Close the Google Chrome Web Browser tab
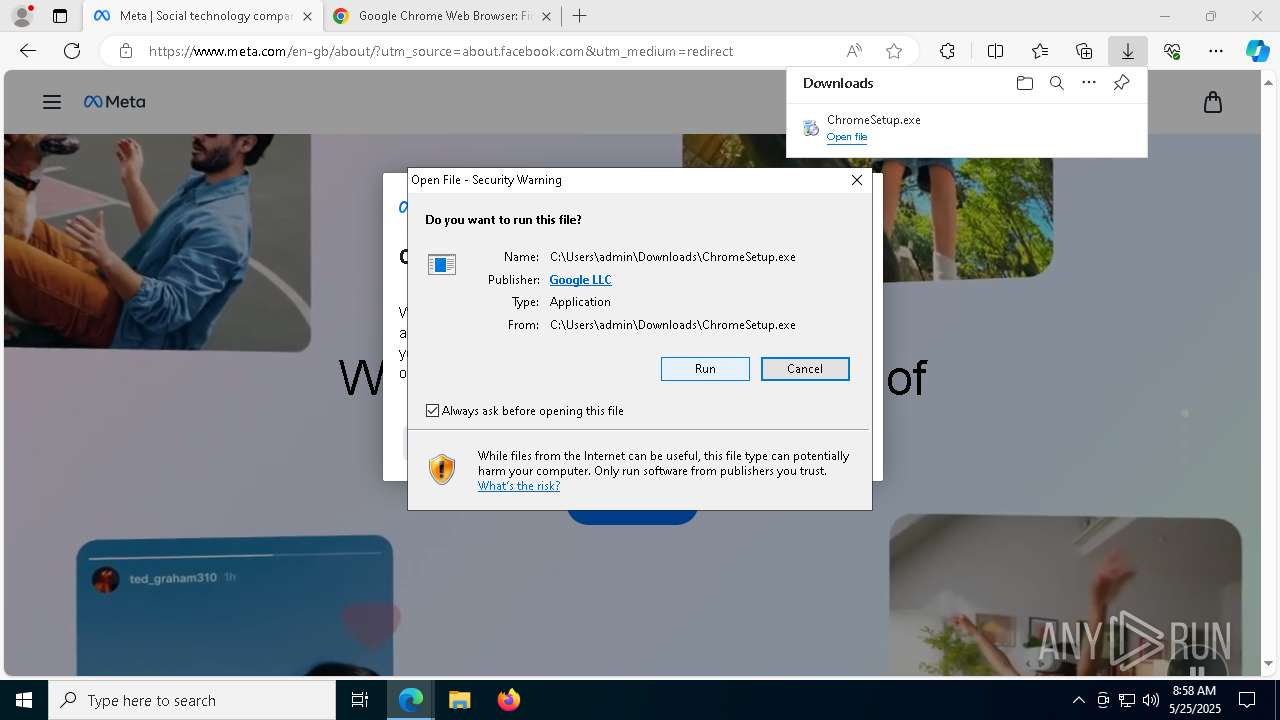Image resolution: width=1280 pixels, height=720 pixels. (546, 16)
